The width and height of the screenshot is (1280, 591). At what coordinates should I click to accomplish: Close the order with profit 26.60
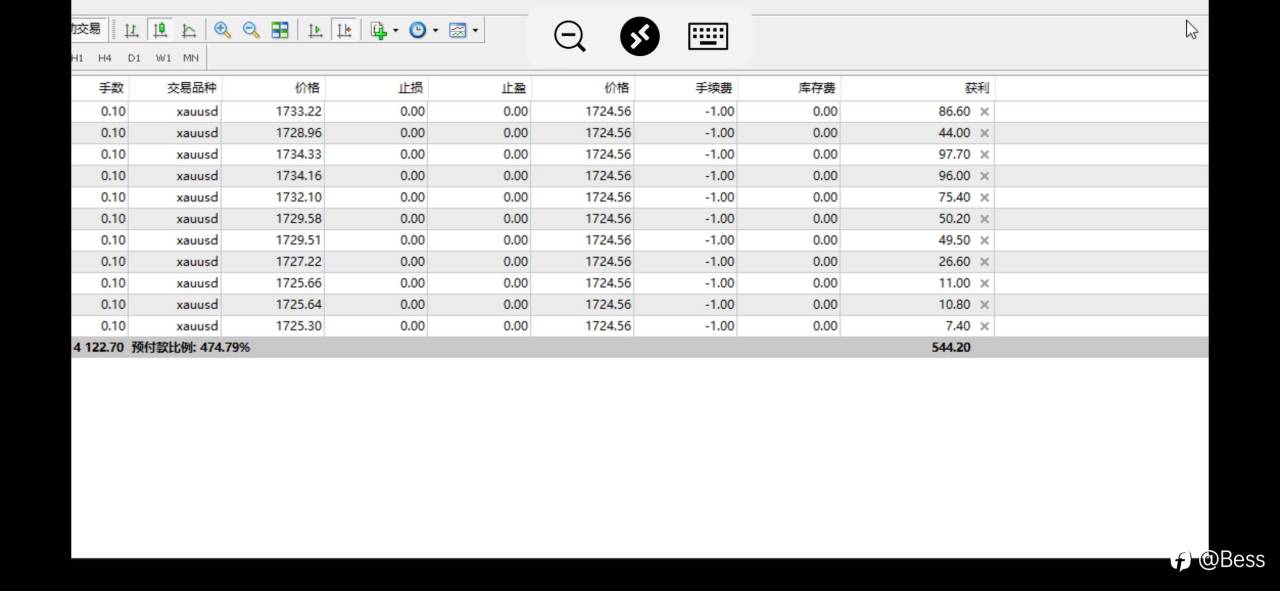[x=984, y=262]
